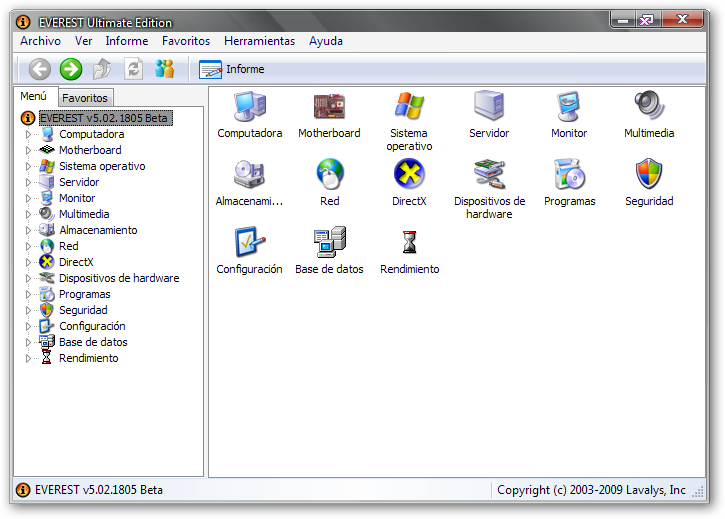Screen dimensions: 725x519
Task: Expand the Red tree node
Action: point(28,247)
